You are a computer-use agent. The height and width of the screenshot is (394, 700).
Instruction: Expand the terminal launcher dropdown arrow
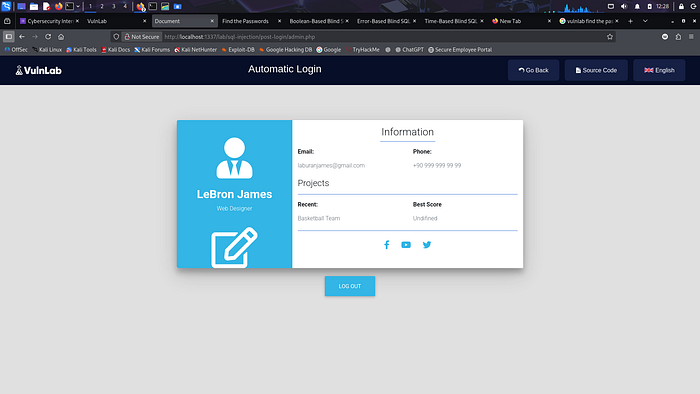pos(78,6)
